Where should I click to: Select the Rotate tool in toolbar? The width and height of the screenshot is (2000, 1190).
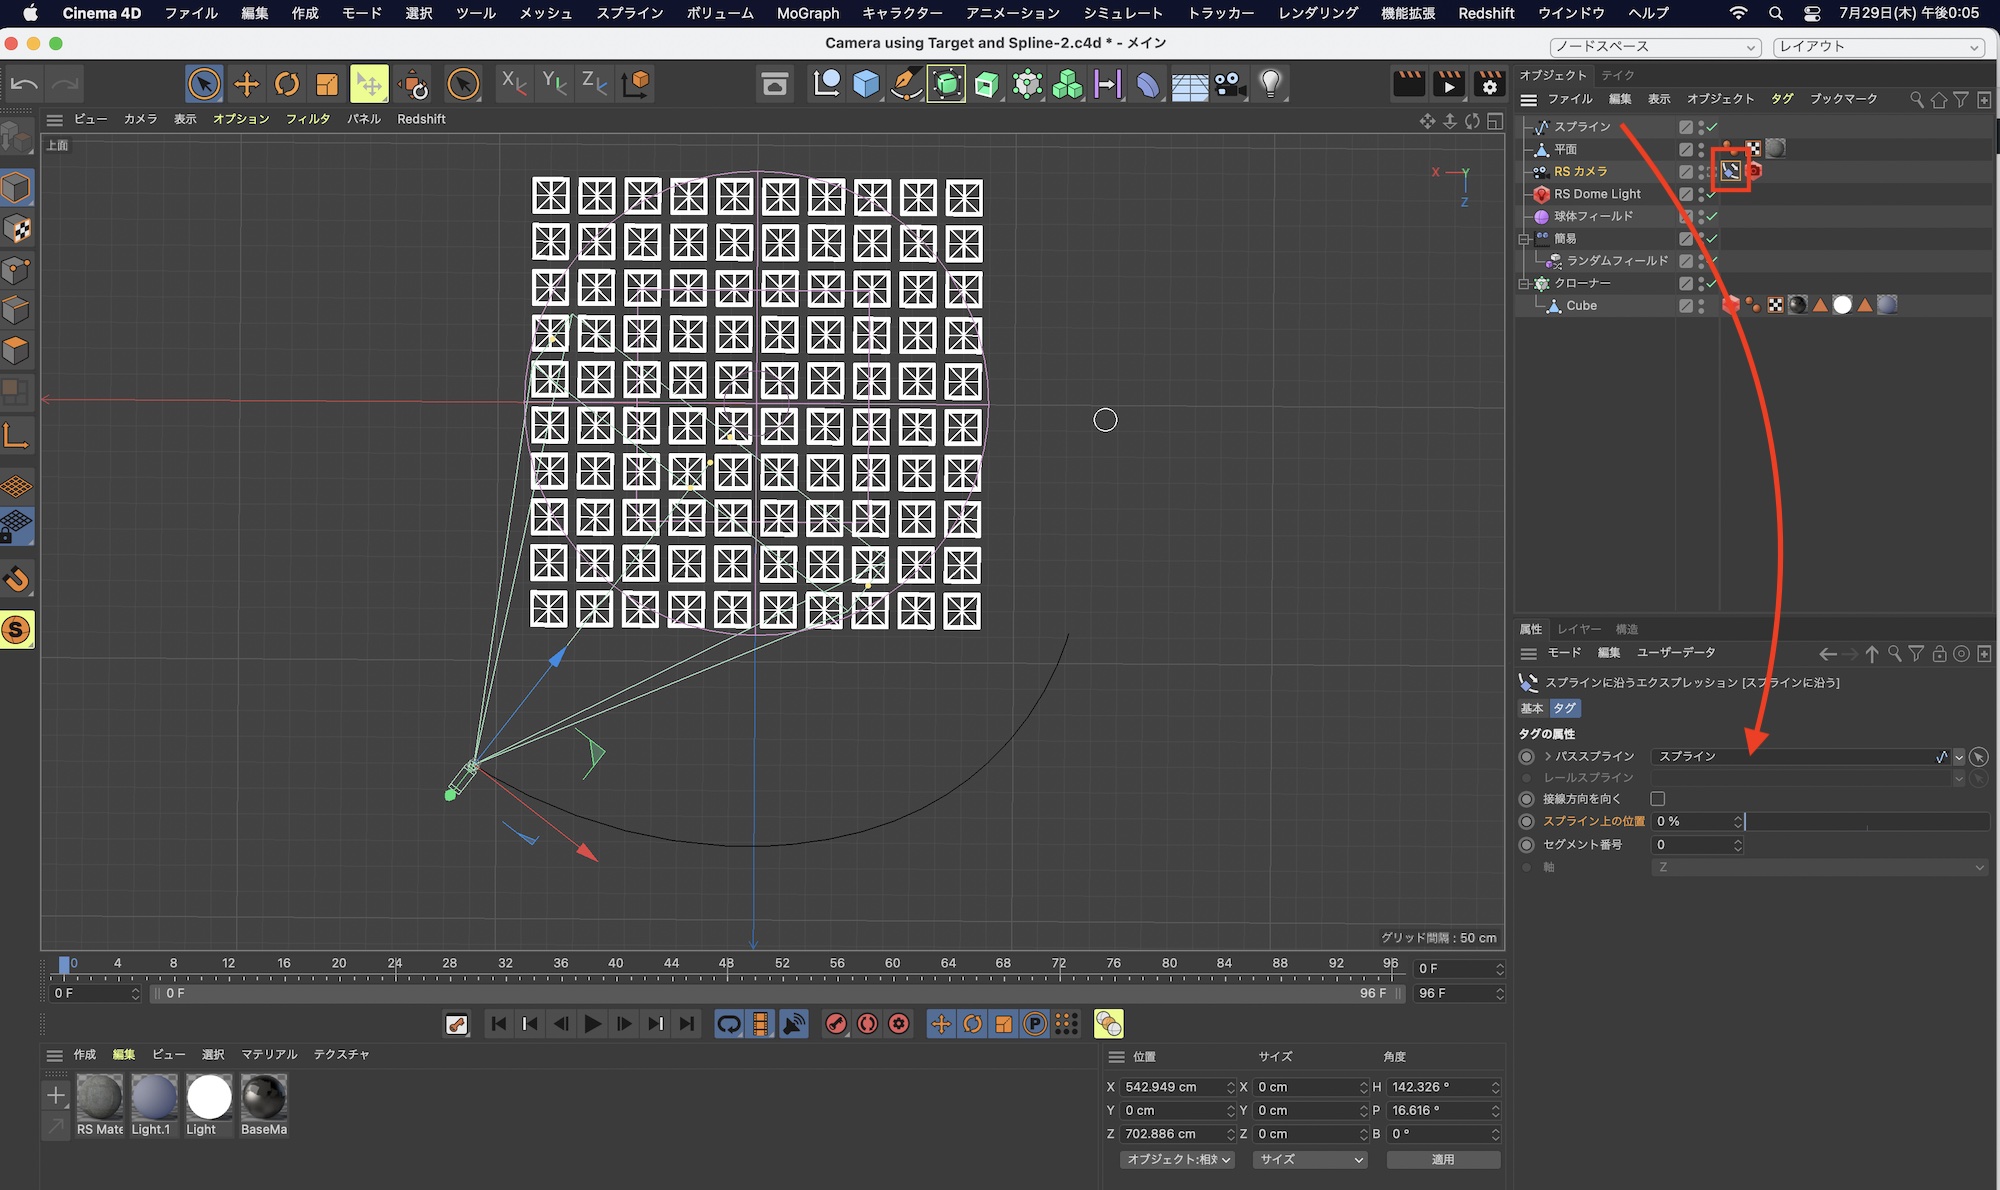click(287, 84)
